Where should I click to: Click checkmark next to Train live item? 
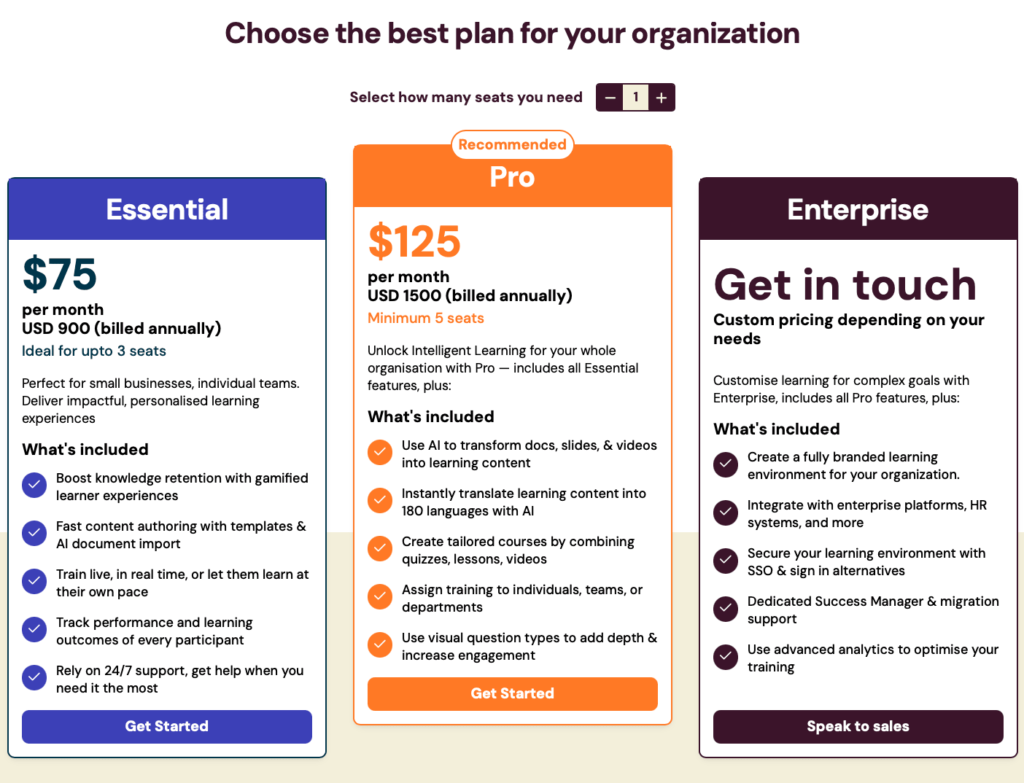click(34, 581)
